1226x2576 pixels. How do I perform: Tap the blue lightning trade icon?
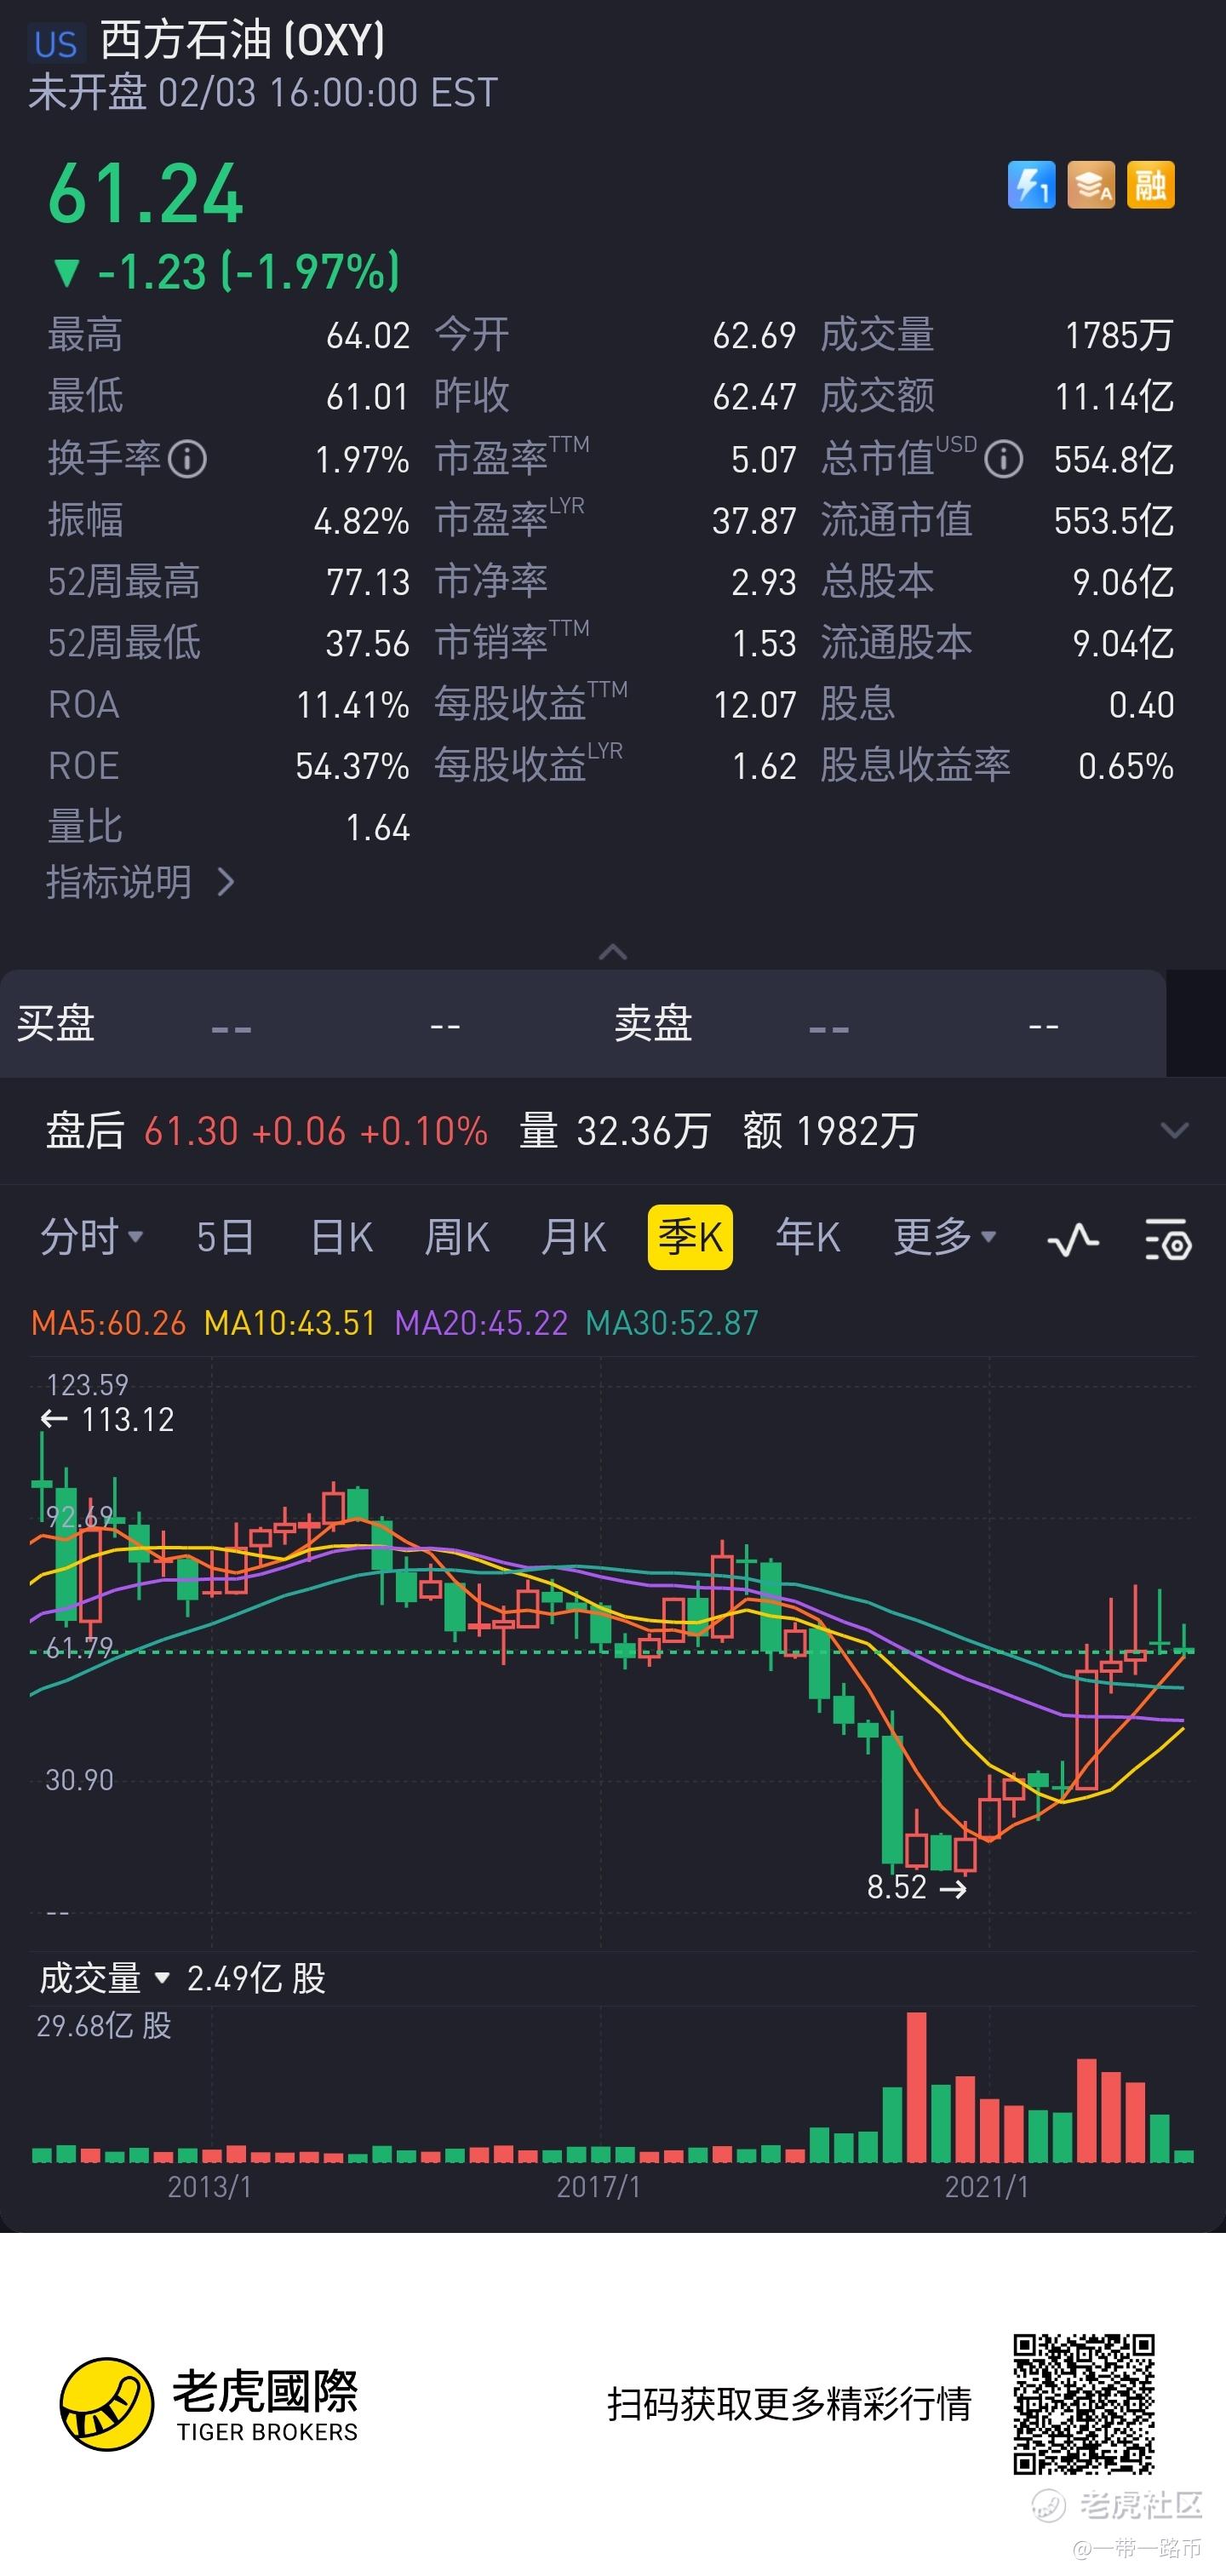[1031, 184]
